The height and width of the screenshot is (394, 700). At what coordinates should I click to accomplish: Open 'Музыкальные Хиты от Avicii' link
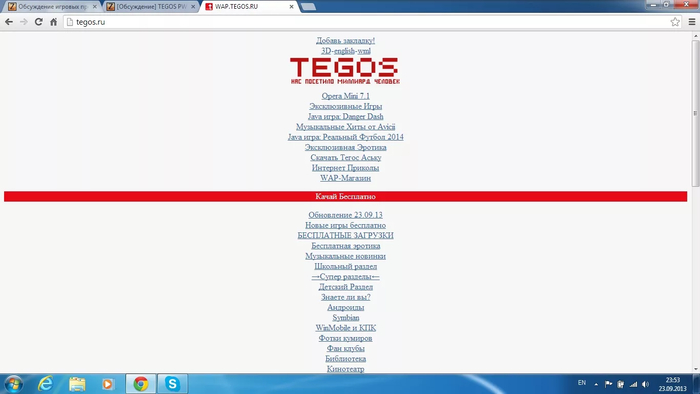tap(346, 127)
